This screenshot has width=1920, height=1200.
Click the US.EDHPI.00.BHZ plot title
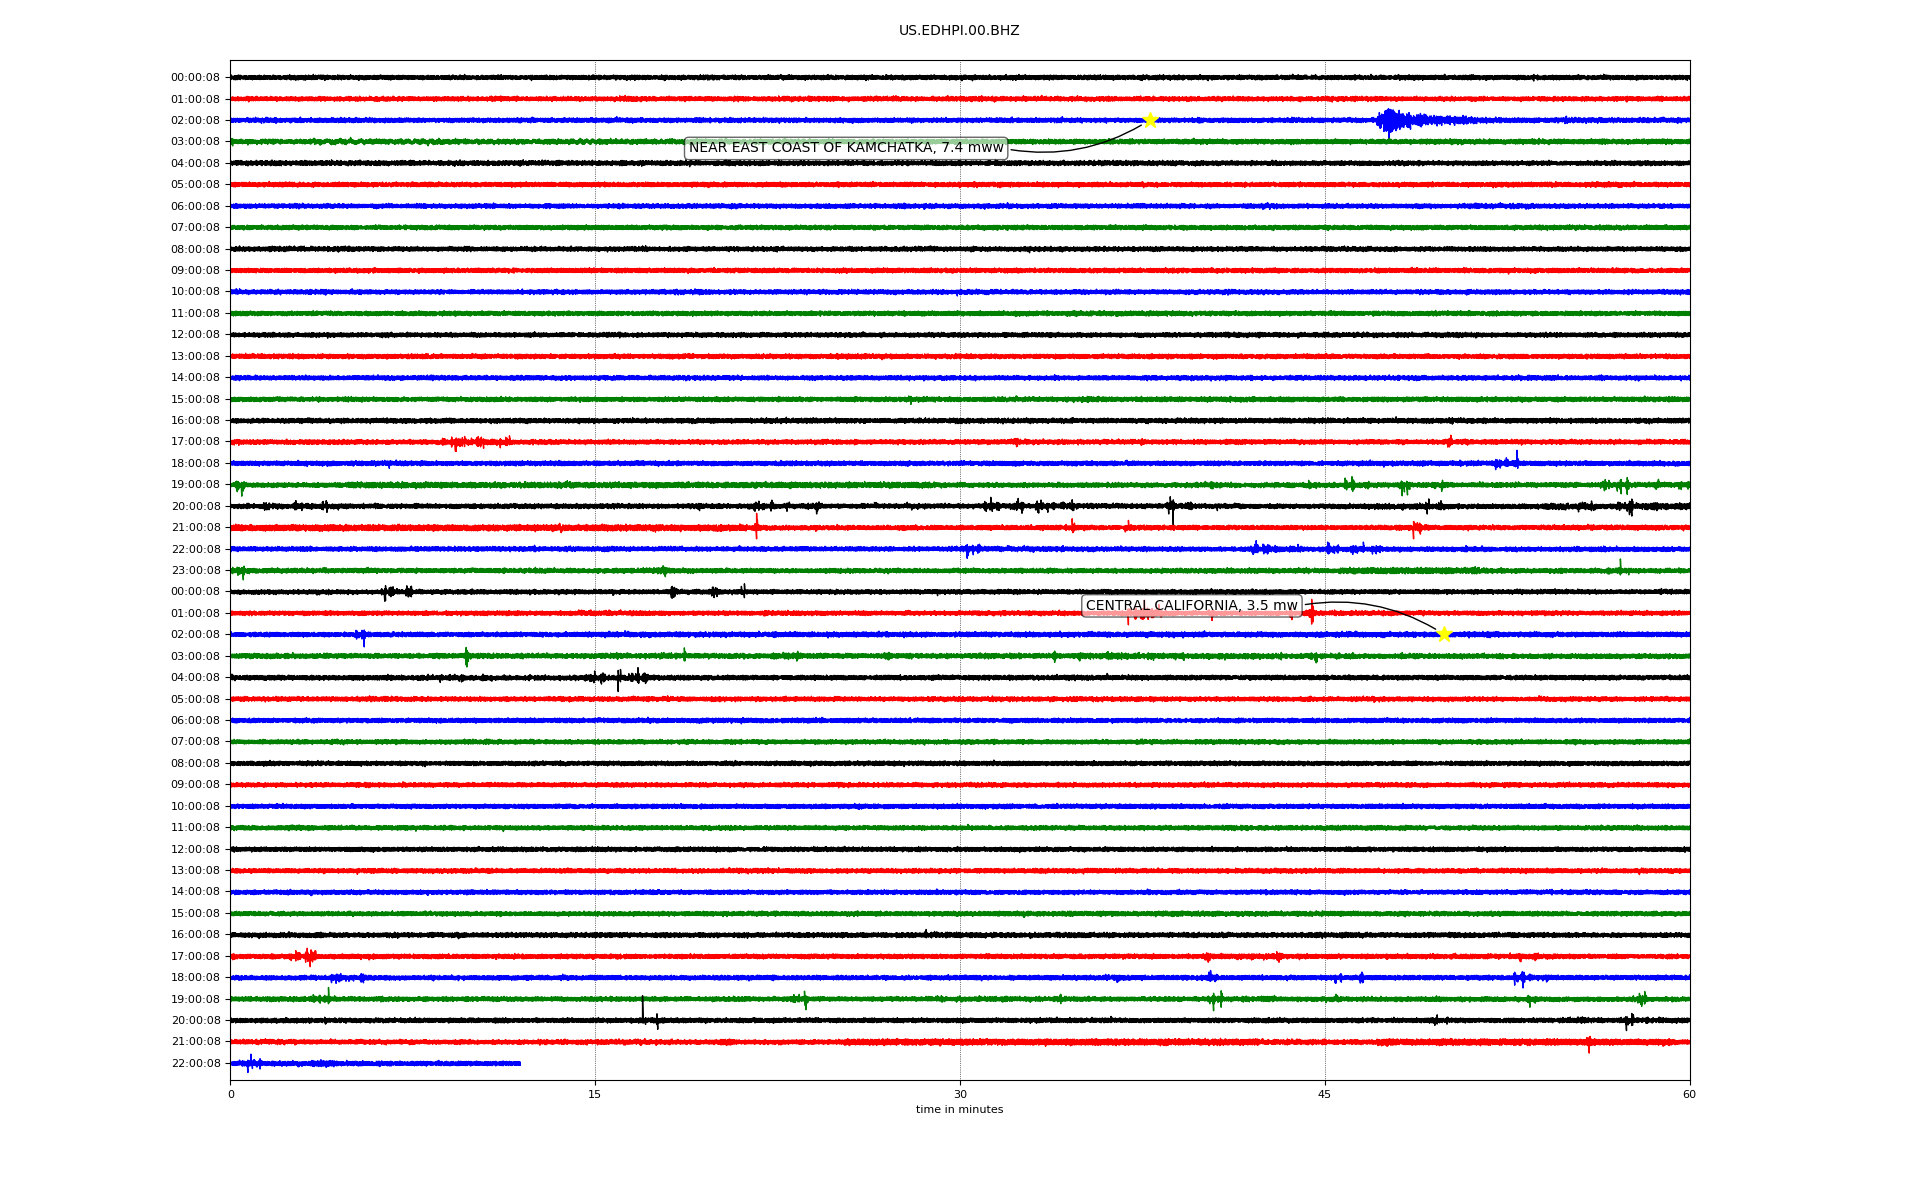click(x=958, y=31)
